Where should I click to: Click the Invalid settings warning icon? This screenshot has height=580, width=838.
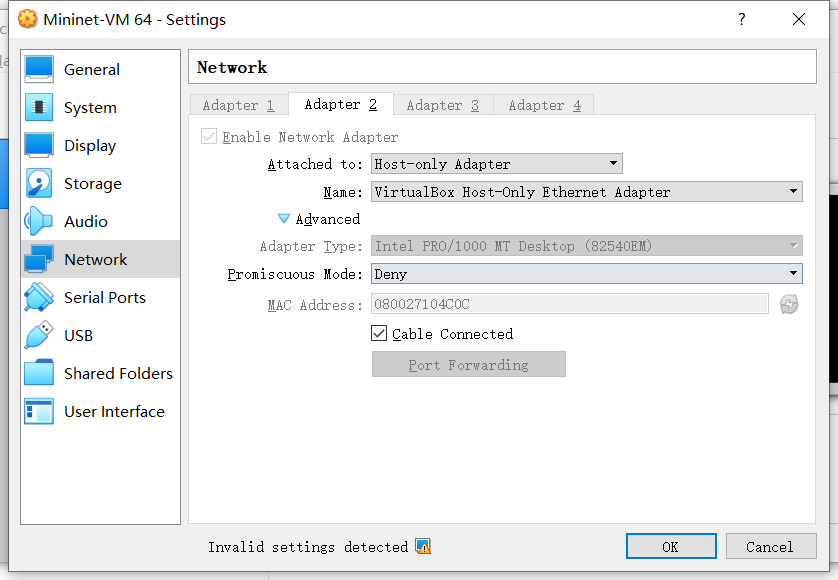(423, 546)
